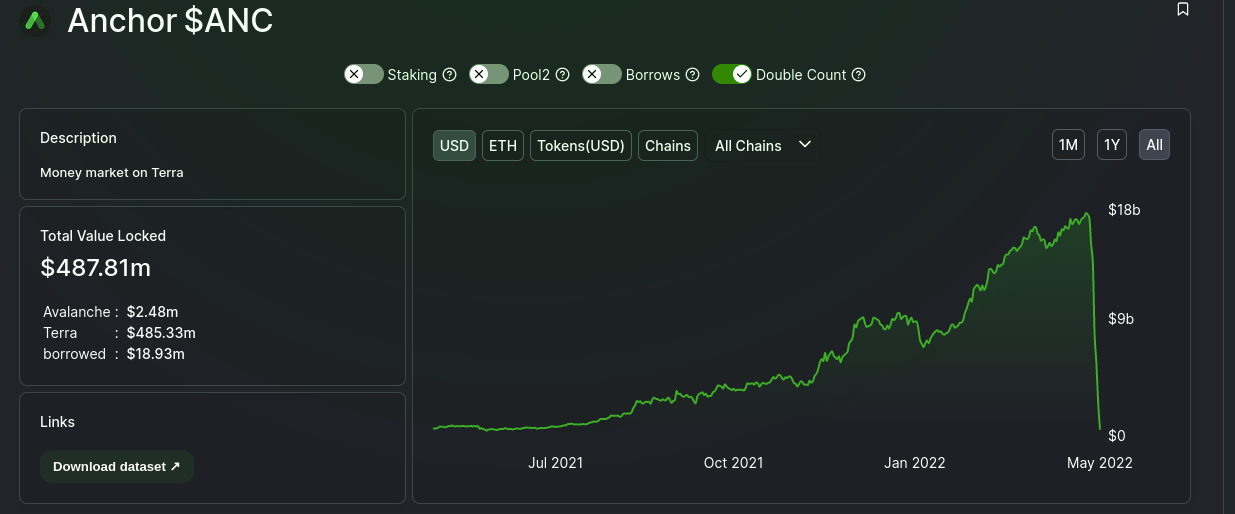Select the USD chart denomination
The image size is (1235, 514).
click(454, 145)
